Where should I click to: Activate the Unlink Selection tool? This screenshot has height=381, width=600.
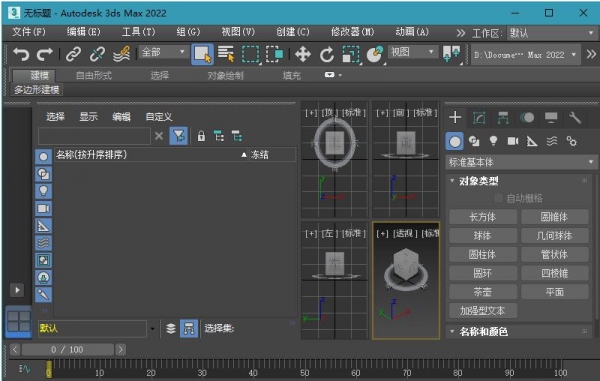(97, 54)
